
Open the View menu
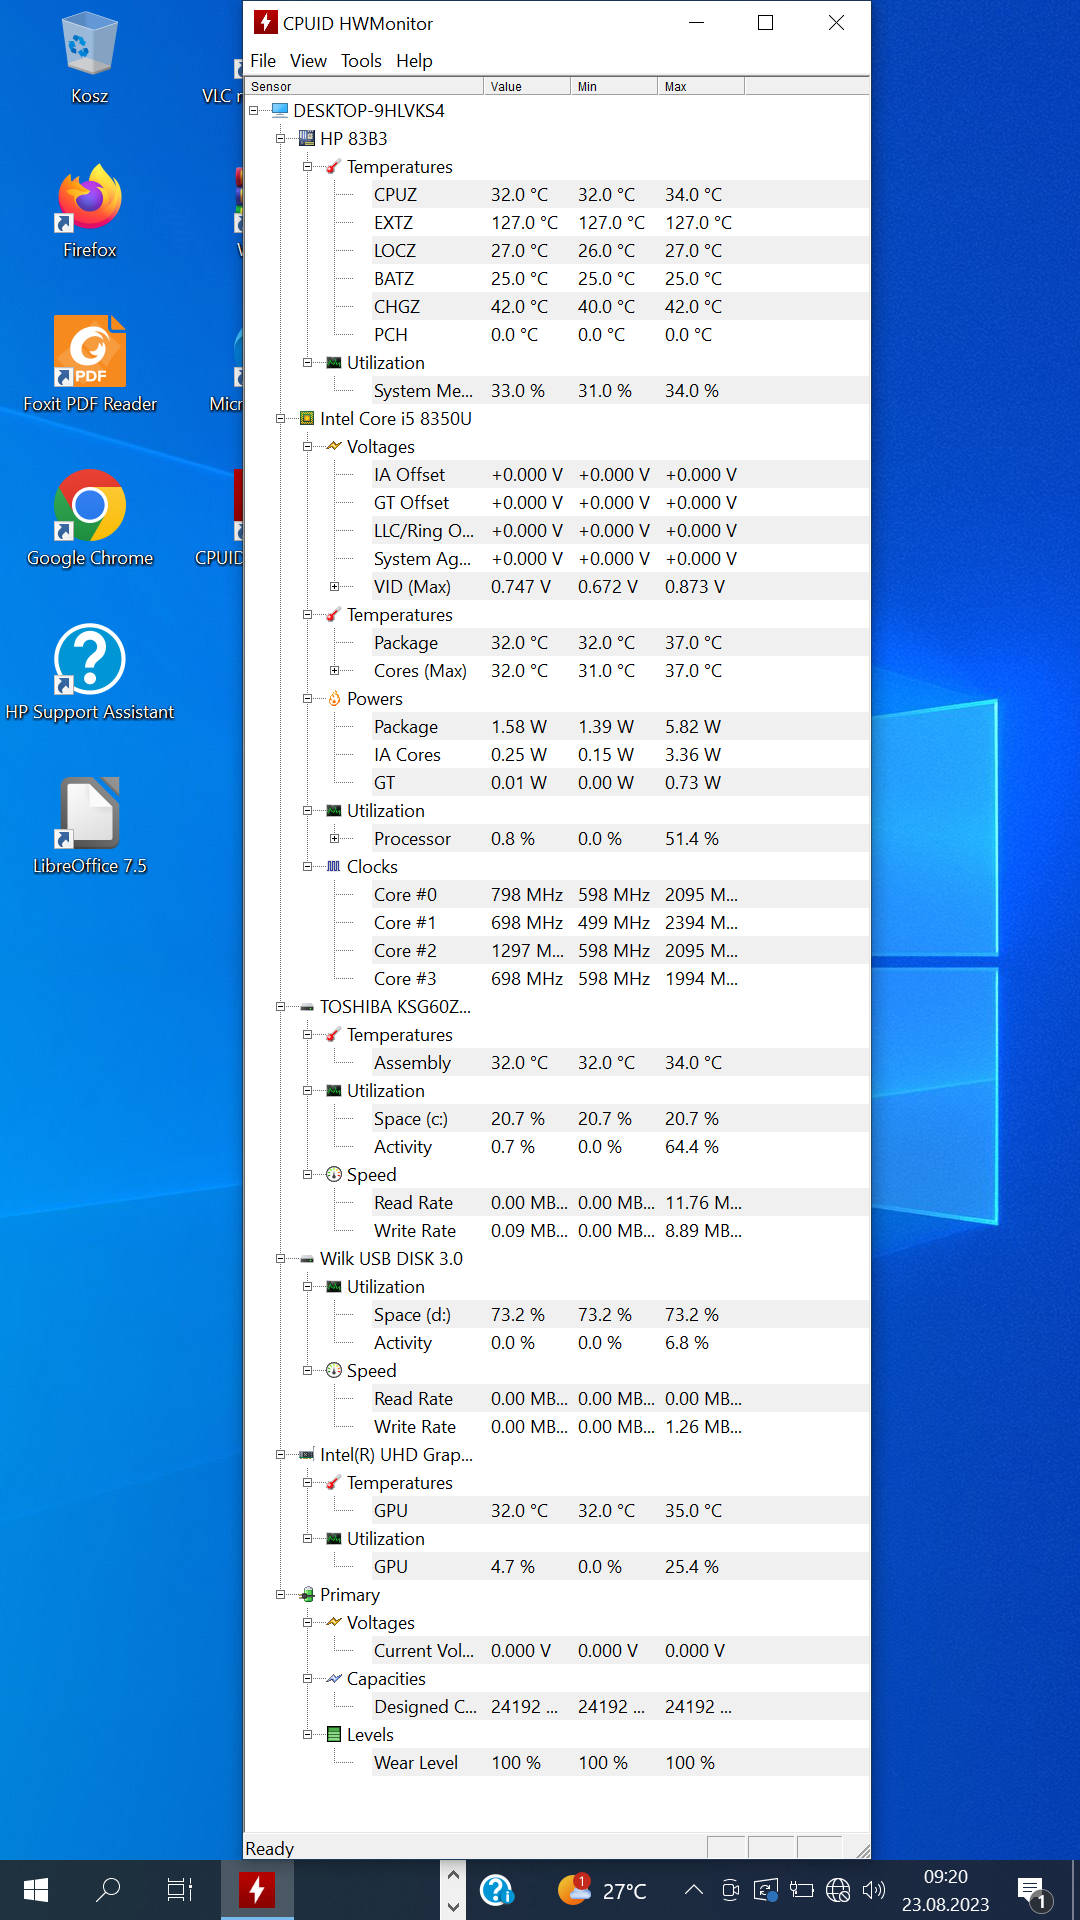308,61
